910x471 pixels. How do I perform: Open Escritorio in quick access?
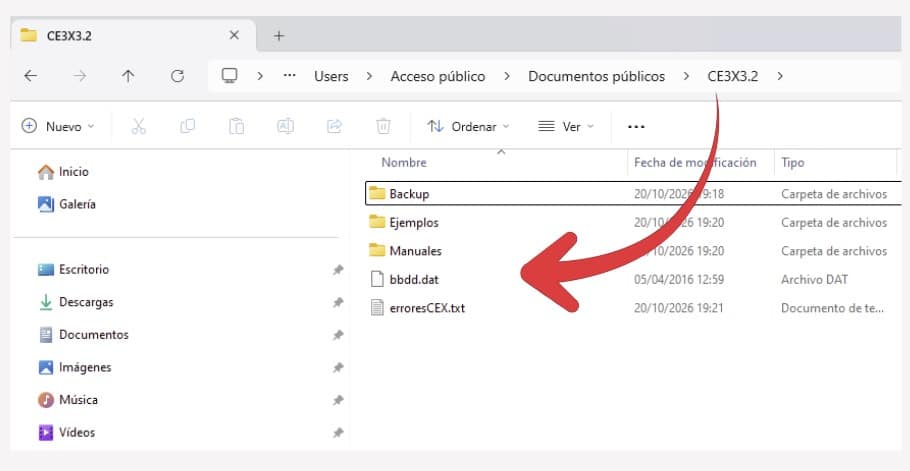(73, 269)
